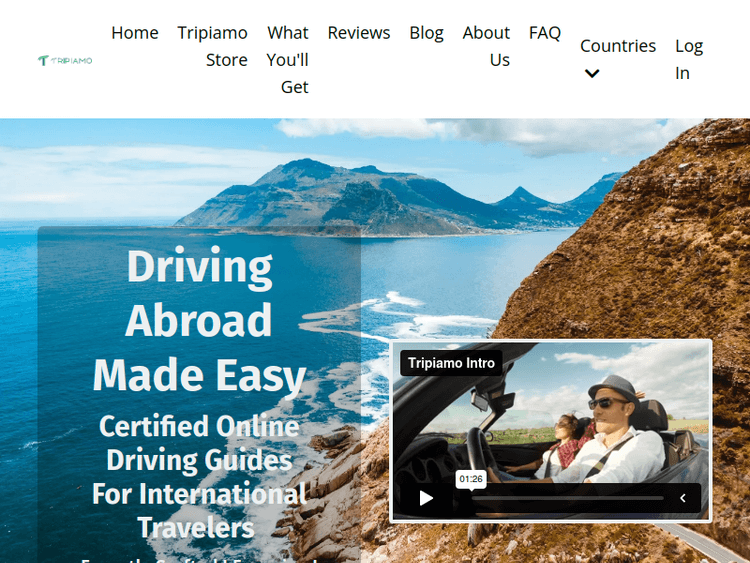This screenshot has height=563, width=750.
Task: Go to the Home page
Action: (135, 33)
